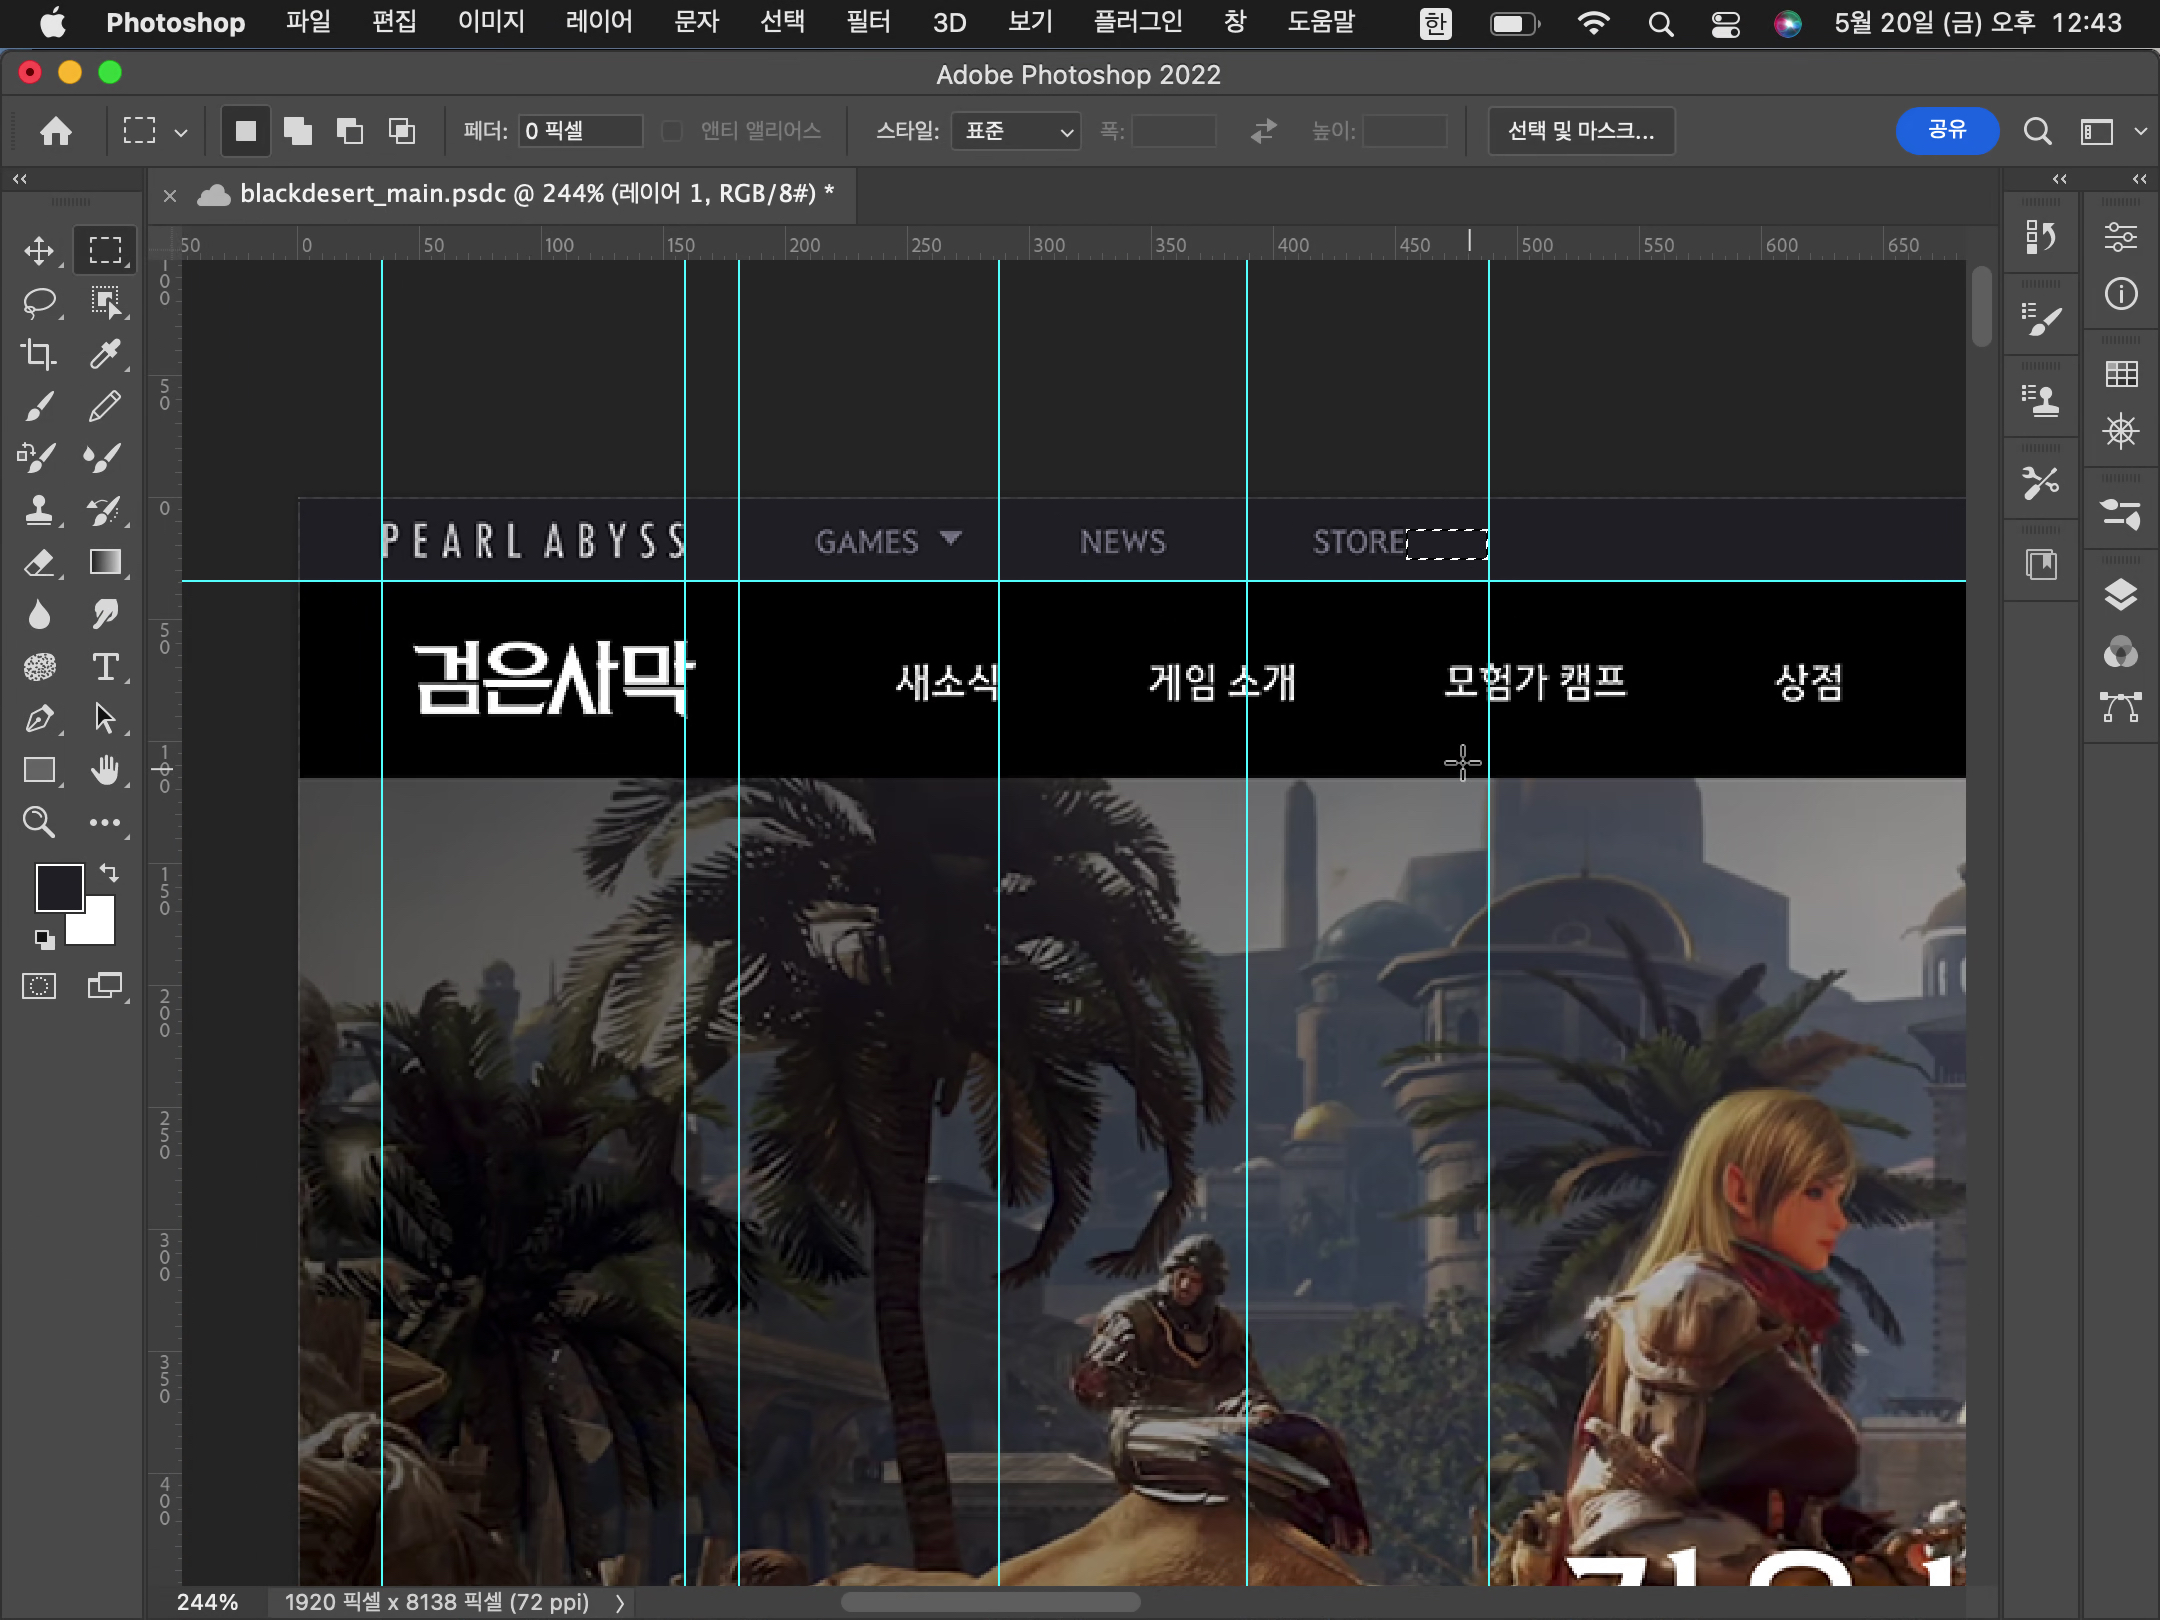Select the Hand tool
Viewport: 2160px width, 1620px height.
pos(105,770)
